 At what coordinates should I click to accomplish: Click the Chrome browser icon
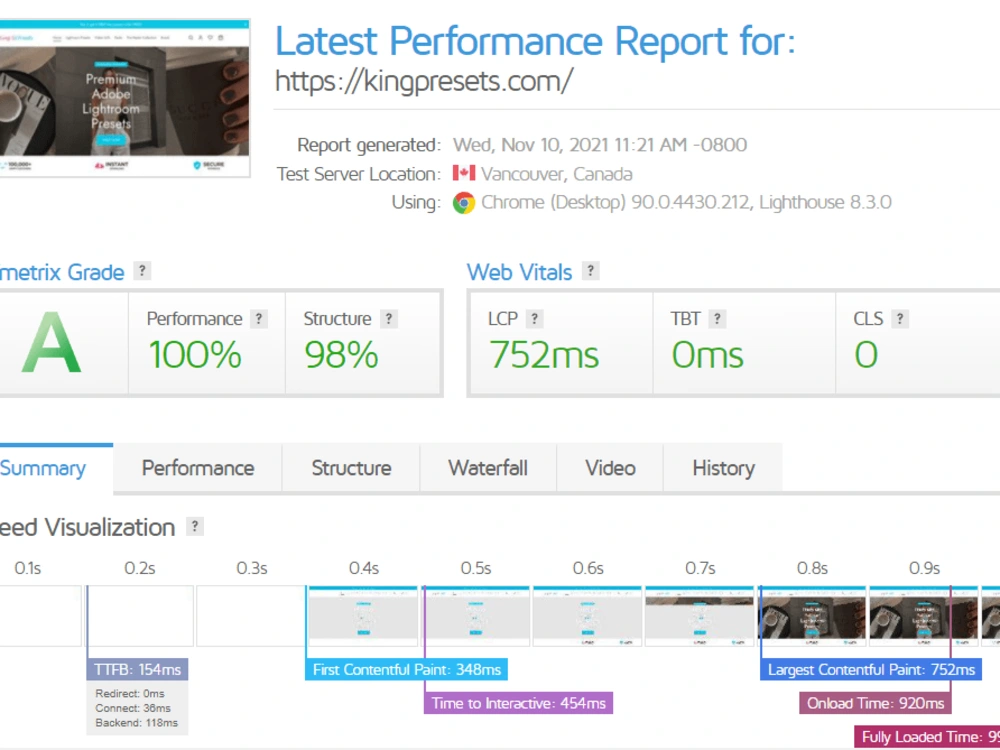pos(464,203)
